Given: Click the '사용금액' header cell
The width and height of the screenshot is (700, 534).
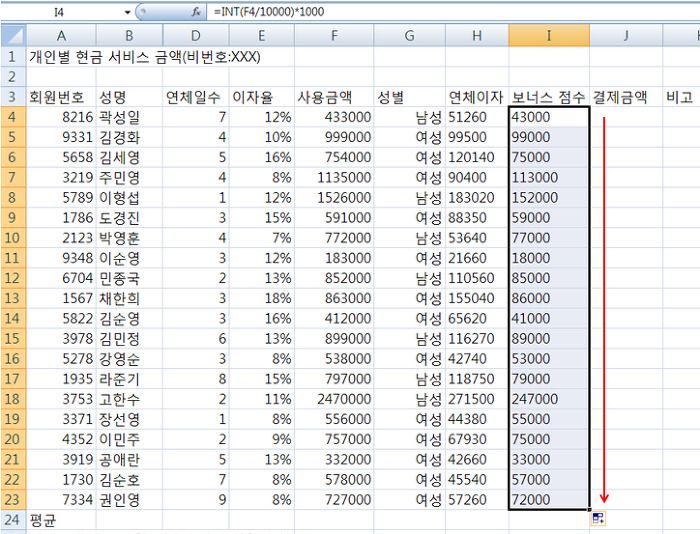Looking at the screenshot, I should (334, 96).
